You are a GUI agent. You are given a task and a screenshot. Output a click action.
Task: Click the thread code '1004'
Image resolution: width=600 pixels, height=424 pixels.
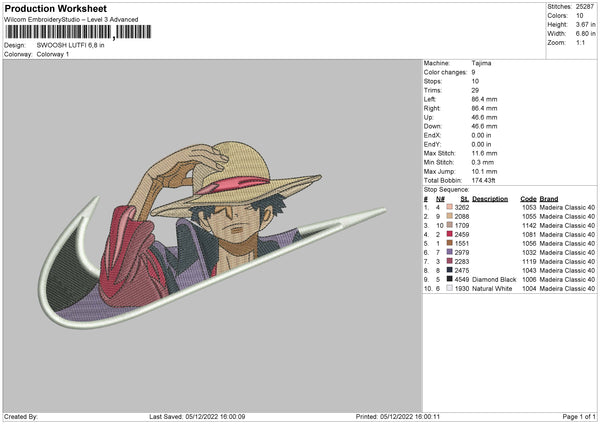point(529,289)
